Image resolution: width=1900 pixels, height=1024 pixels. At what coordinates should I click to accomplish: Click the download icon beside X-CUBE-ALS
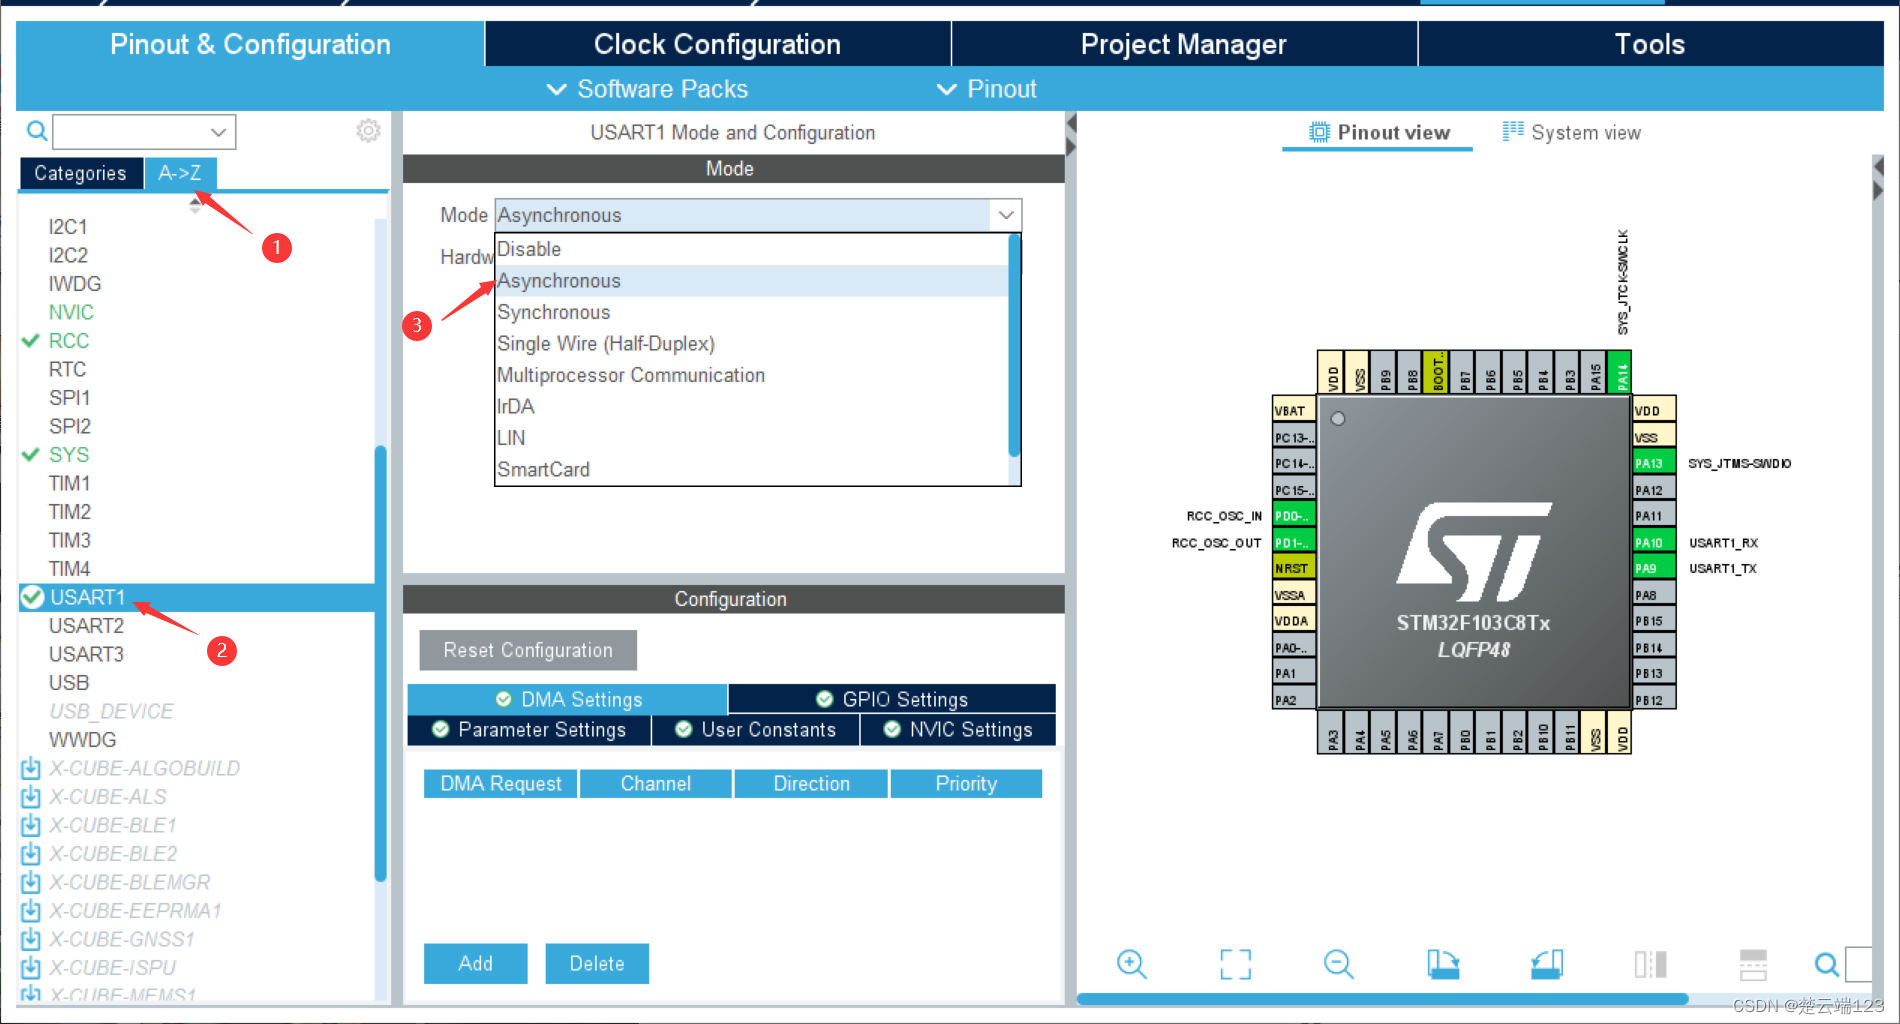click(x=31, y=797)
